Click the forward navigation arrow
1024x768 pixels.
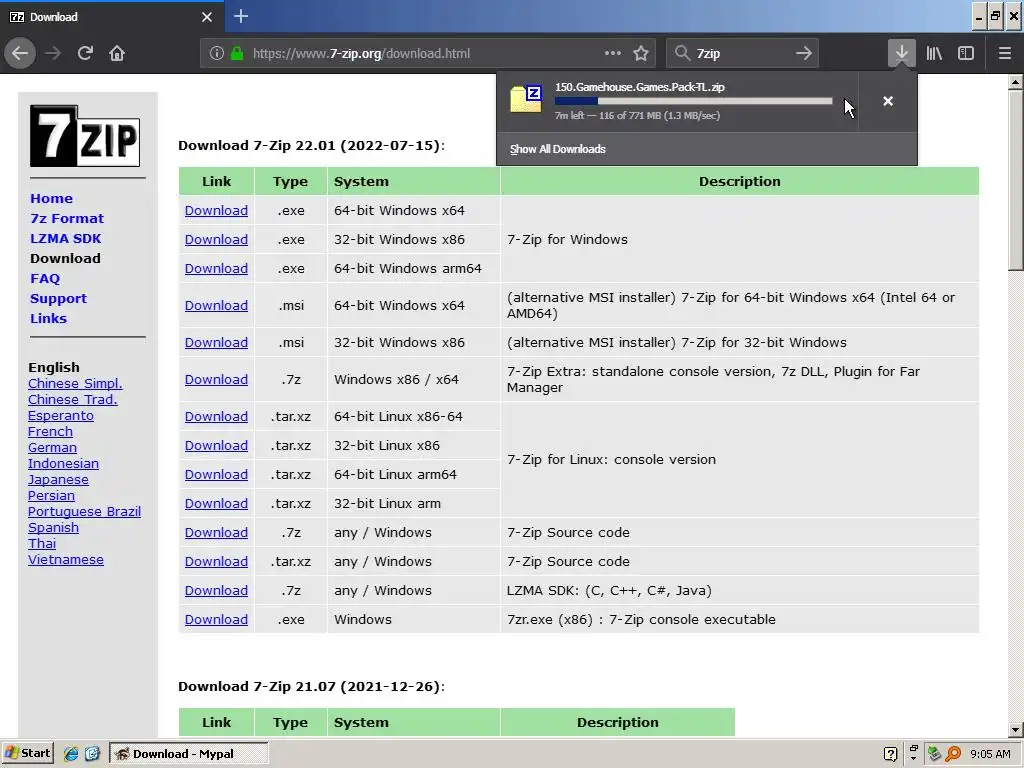53,53
